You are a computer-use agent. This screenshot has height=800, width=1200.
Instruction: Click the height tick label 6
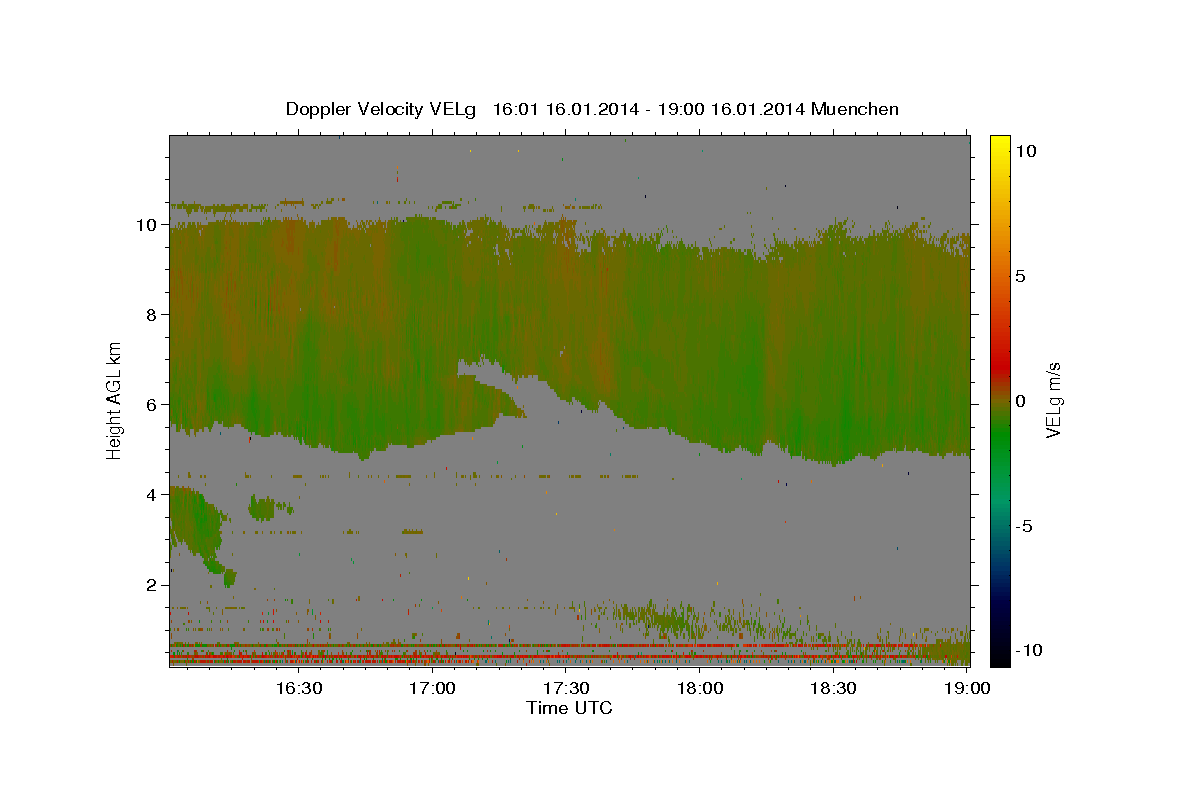154,405
